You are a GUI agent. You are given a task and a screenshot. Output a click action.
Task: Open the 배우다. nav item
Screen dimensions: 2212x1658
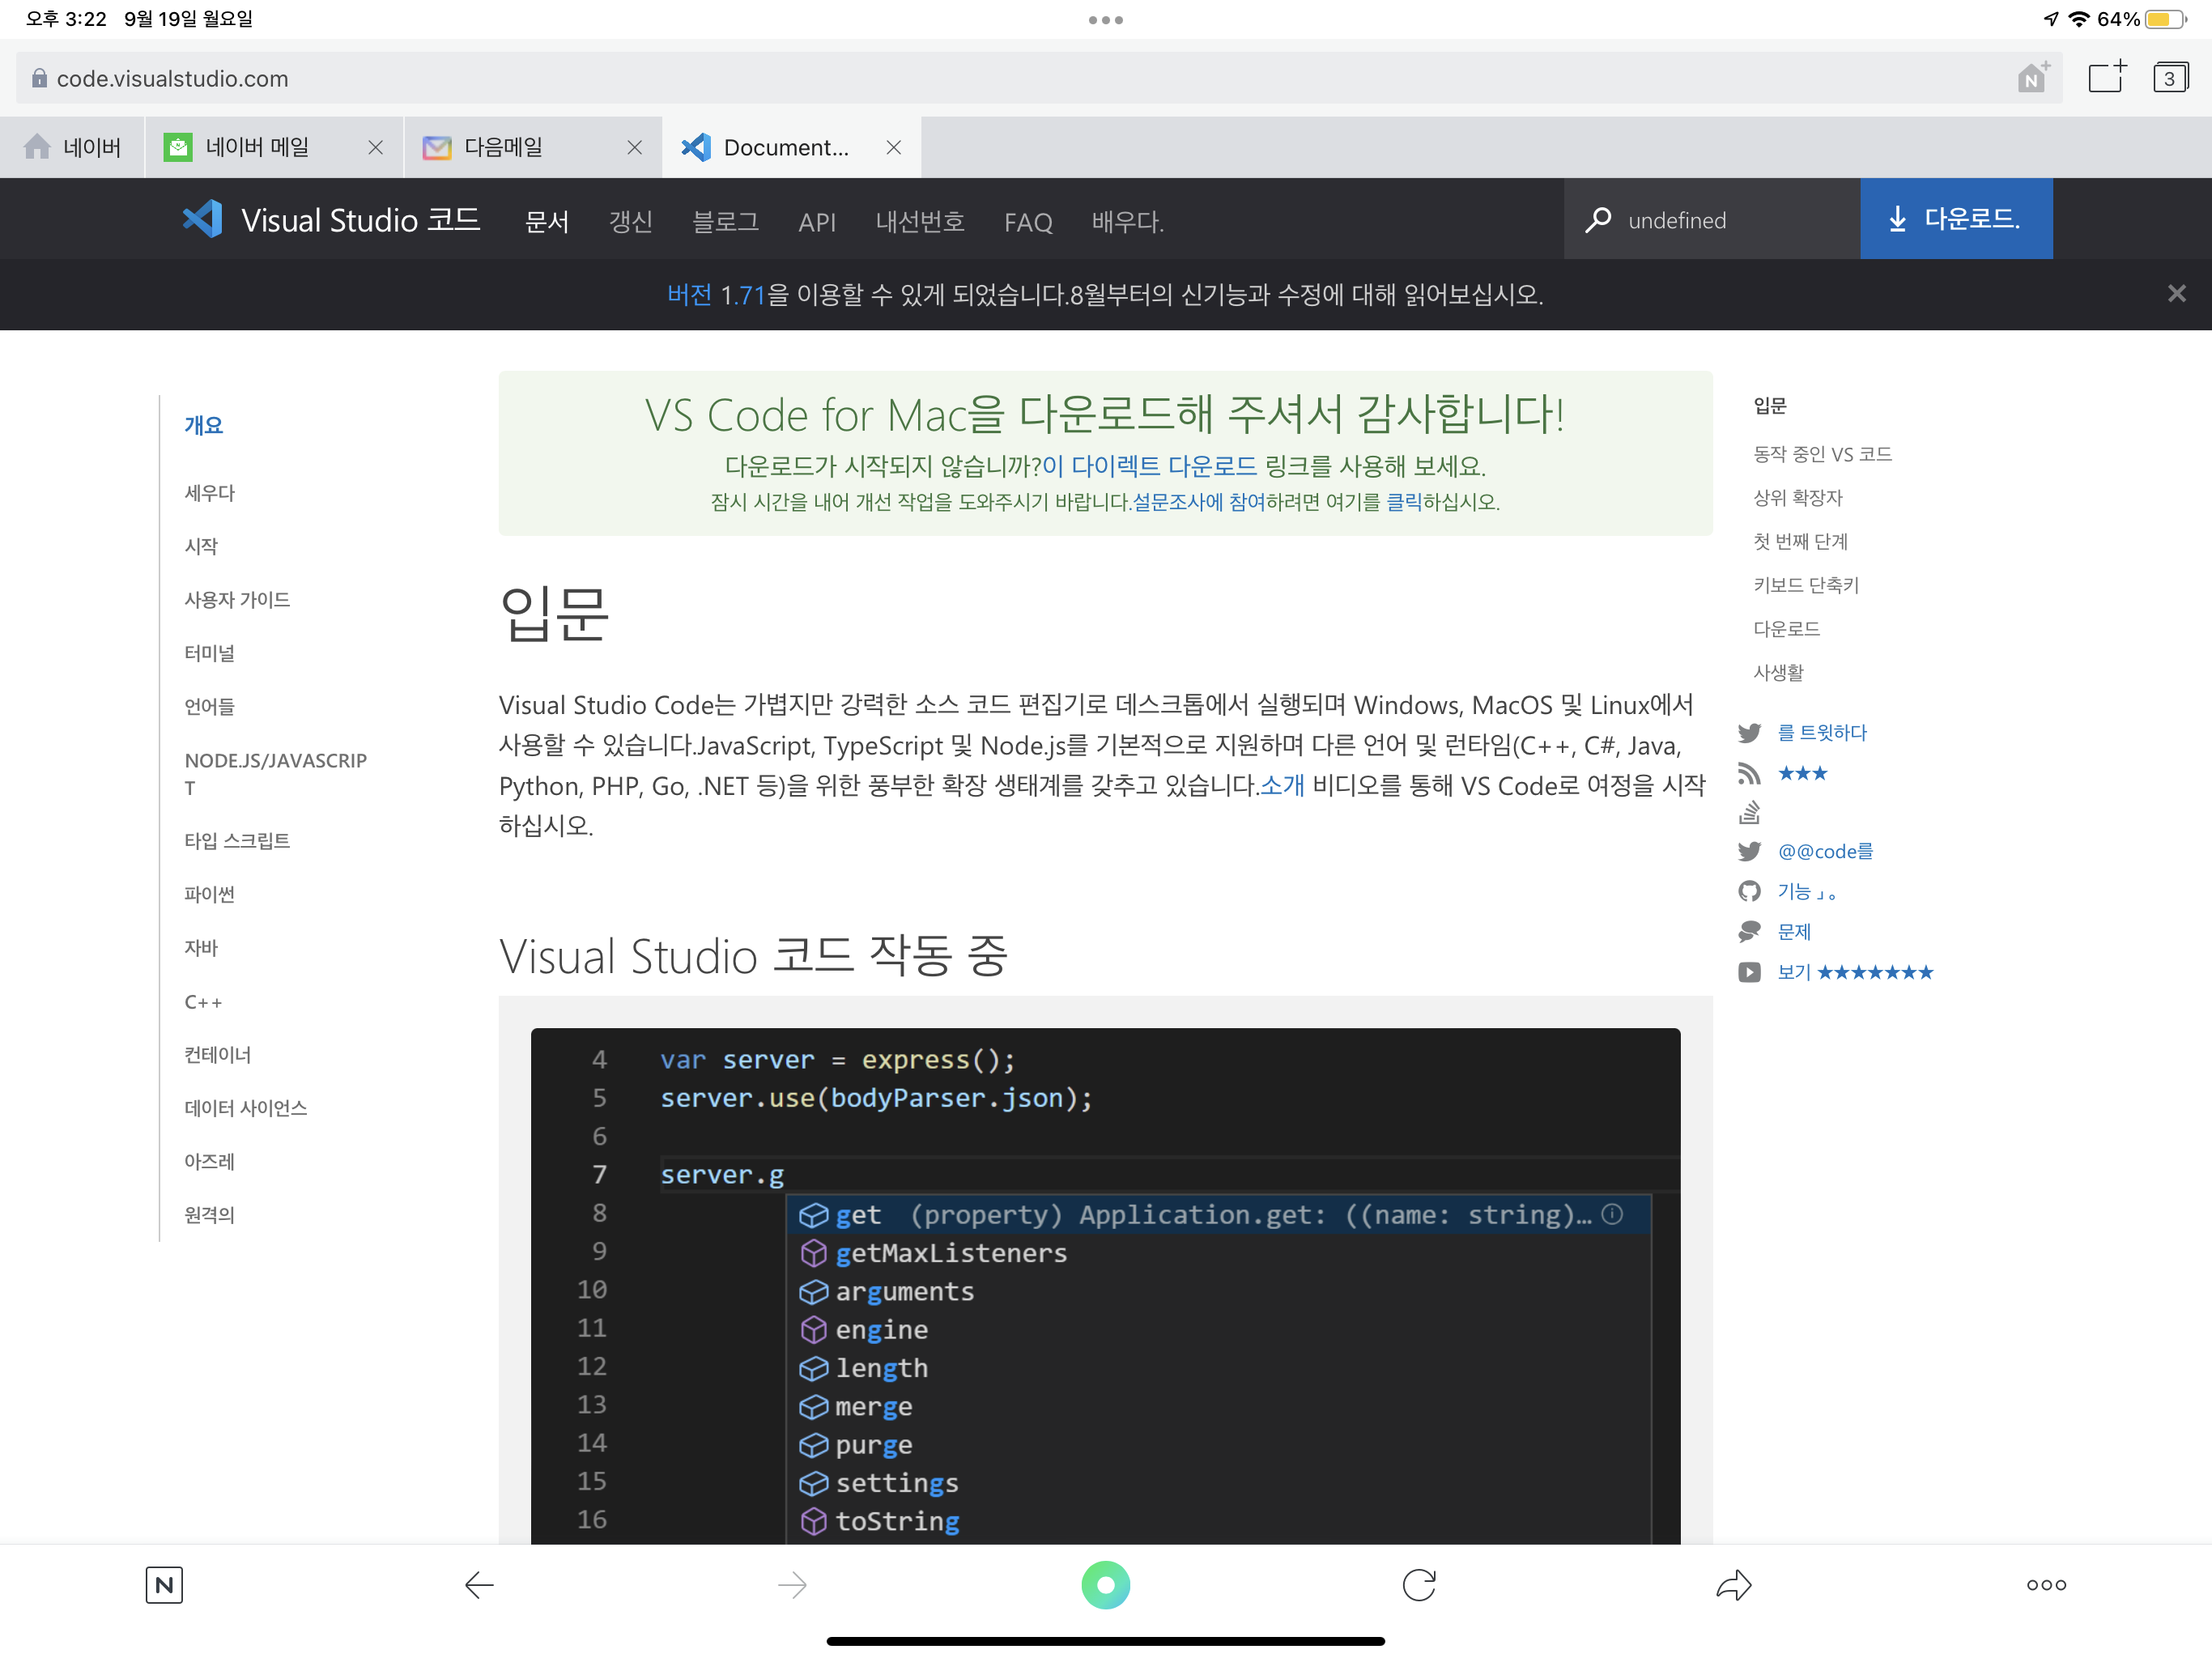pyautogui.click(x=1128, y=221)
